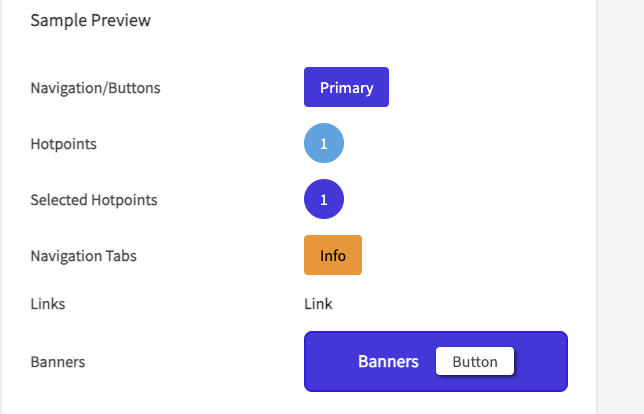Select the Navigation Tabs label
This screenshot has width=644, height=414.
(84, 255)
